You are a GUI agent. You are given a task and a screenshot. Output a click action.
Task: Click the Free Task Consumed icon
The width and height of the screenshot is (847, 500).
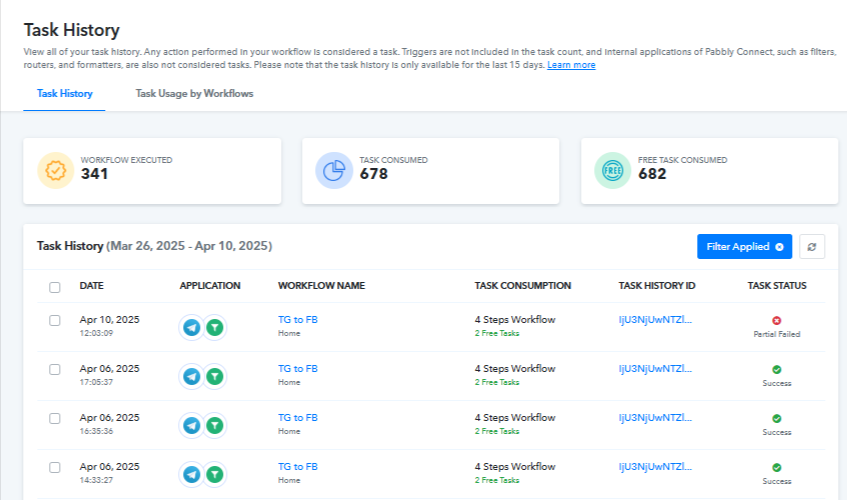pos(612,171)
